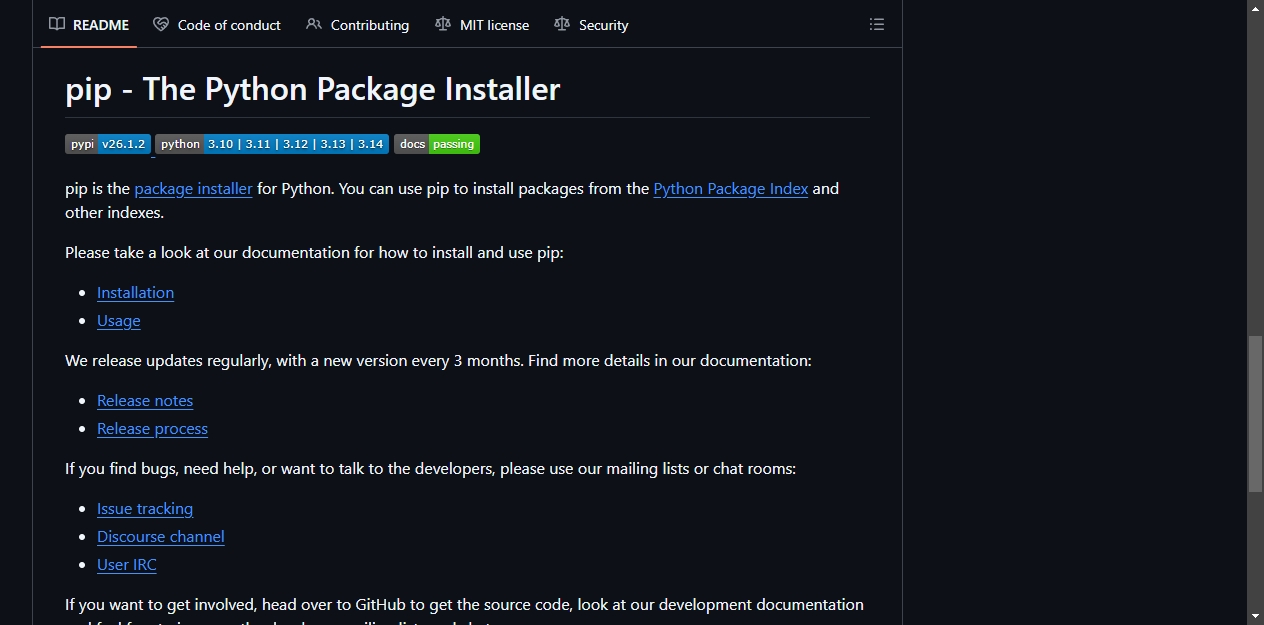Follow the package installer link
This screenshot has width=1264, height=625.
[193, 188]
